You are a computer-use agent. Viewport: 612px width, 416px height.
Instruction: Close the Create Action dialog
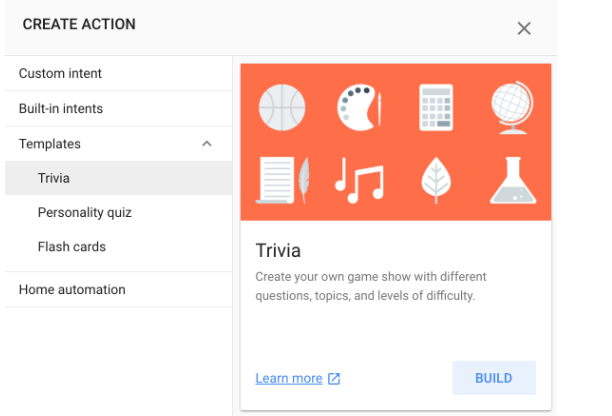pyautogui.click(x=524, y=28)
